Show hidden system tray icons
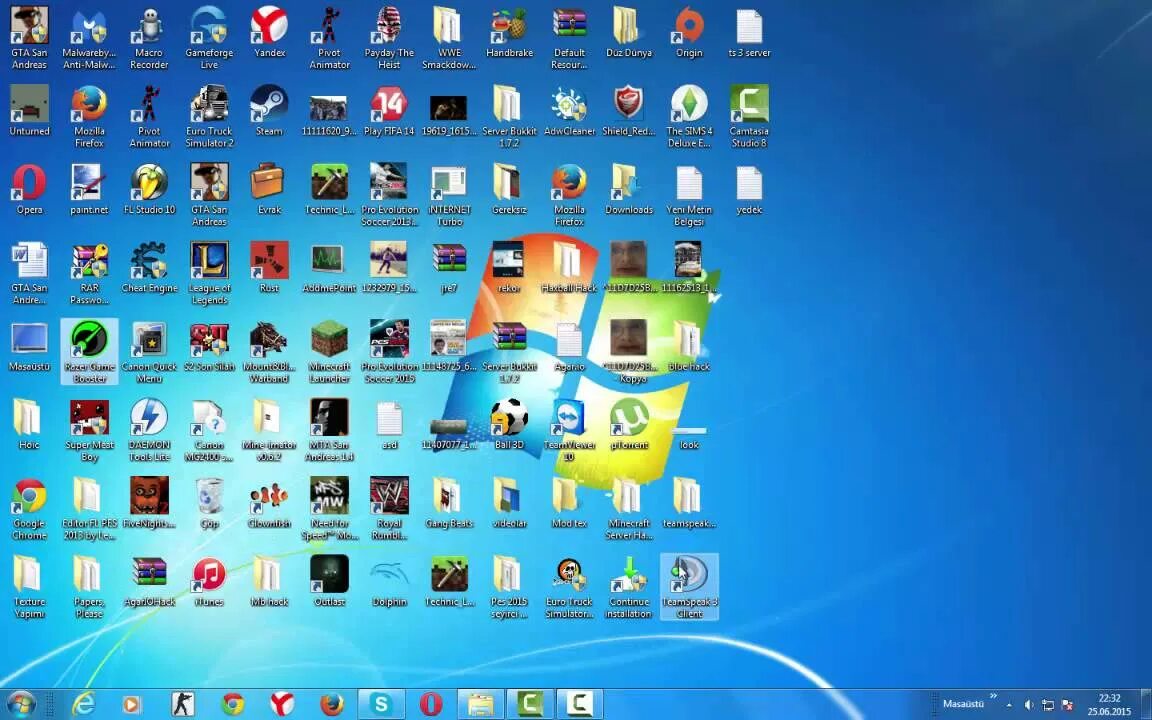This screenshot has width=1152, height=720. (x=1009, y=705)
